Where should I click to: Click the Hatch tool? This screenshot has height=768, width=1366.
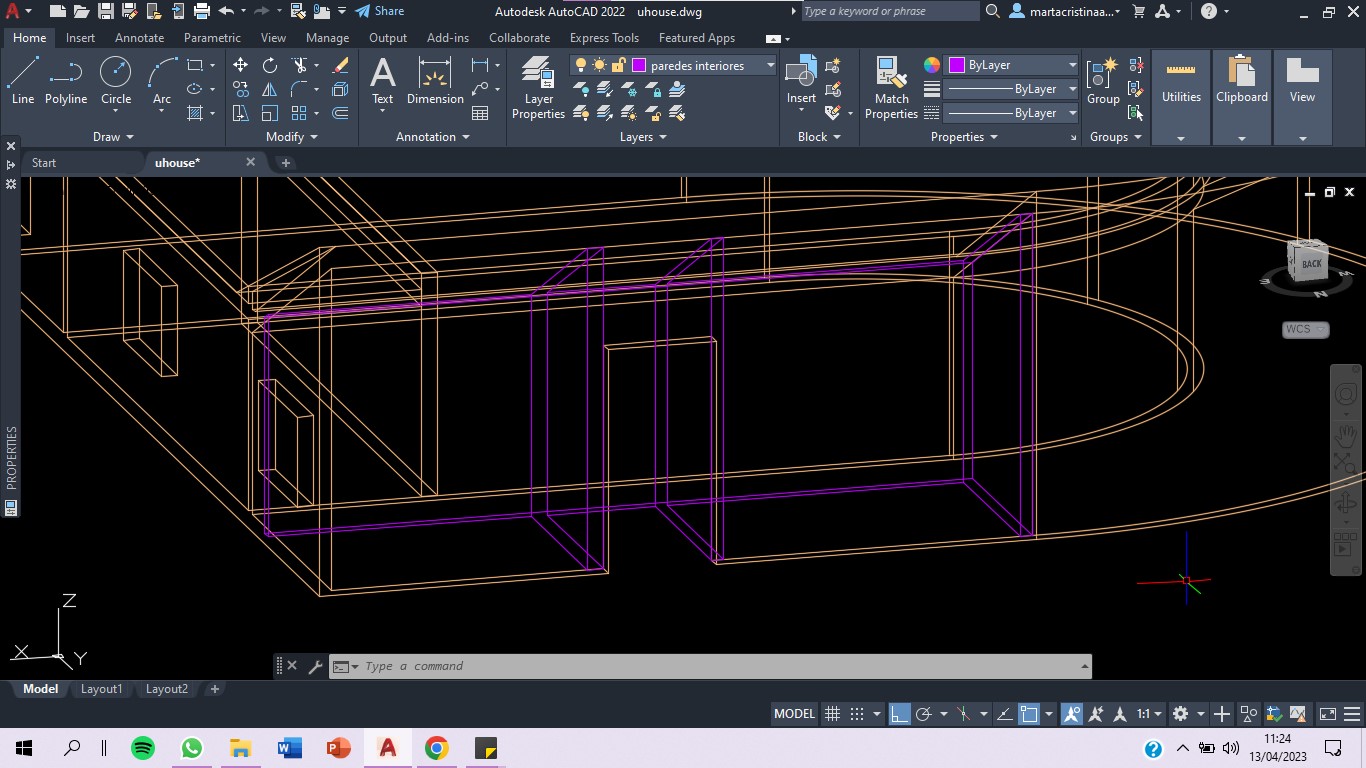(x=195, y=113)
